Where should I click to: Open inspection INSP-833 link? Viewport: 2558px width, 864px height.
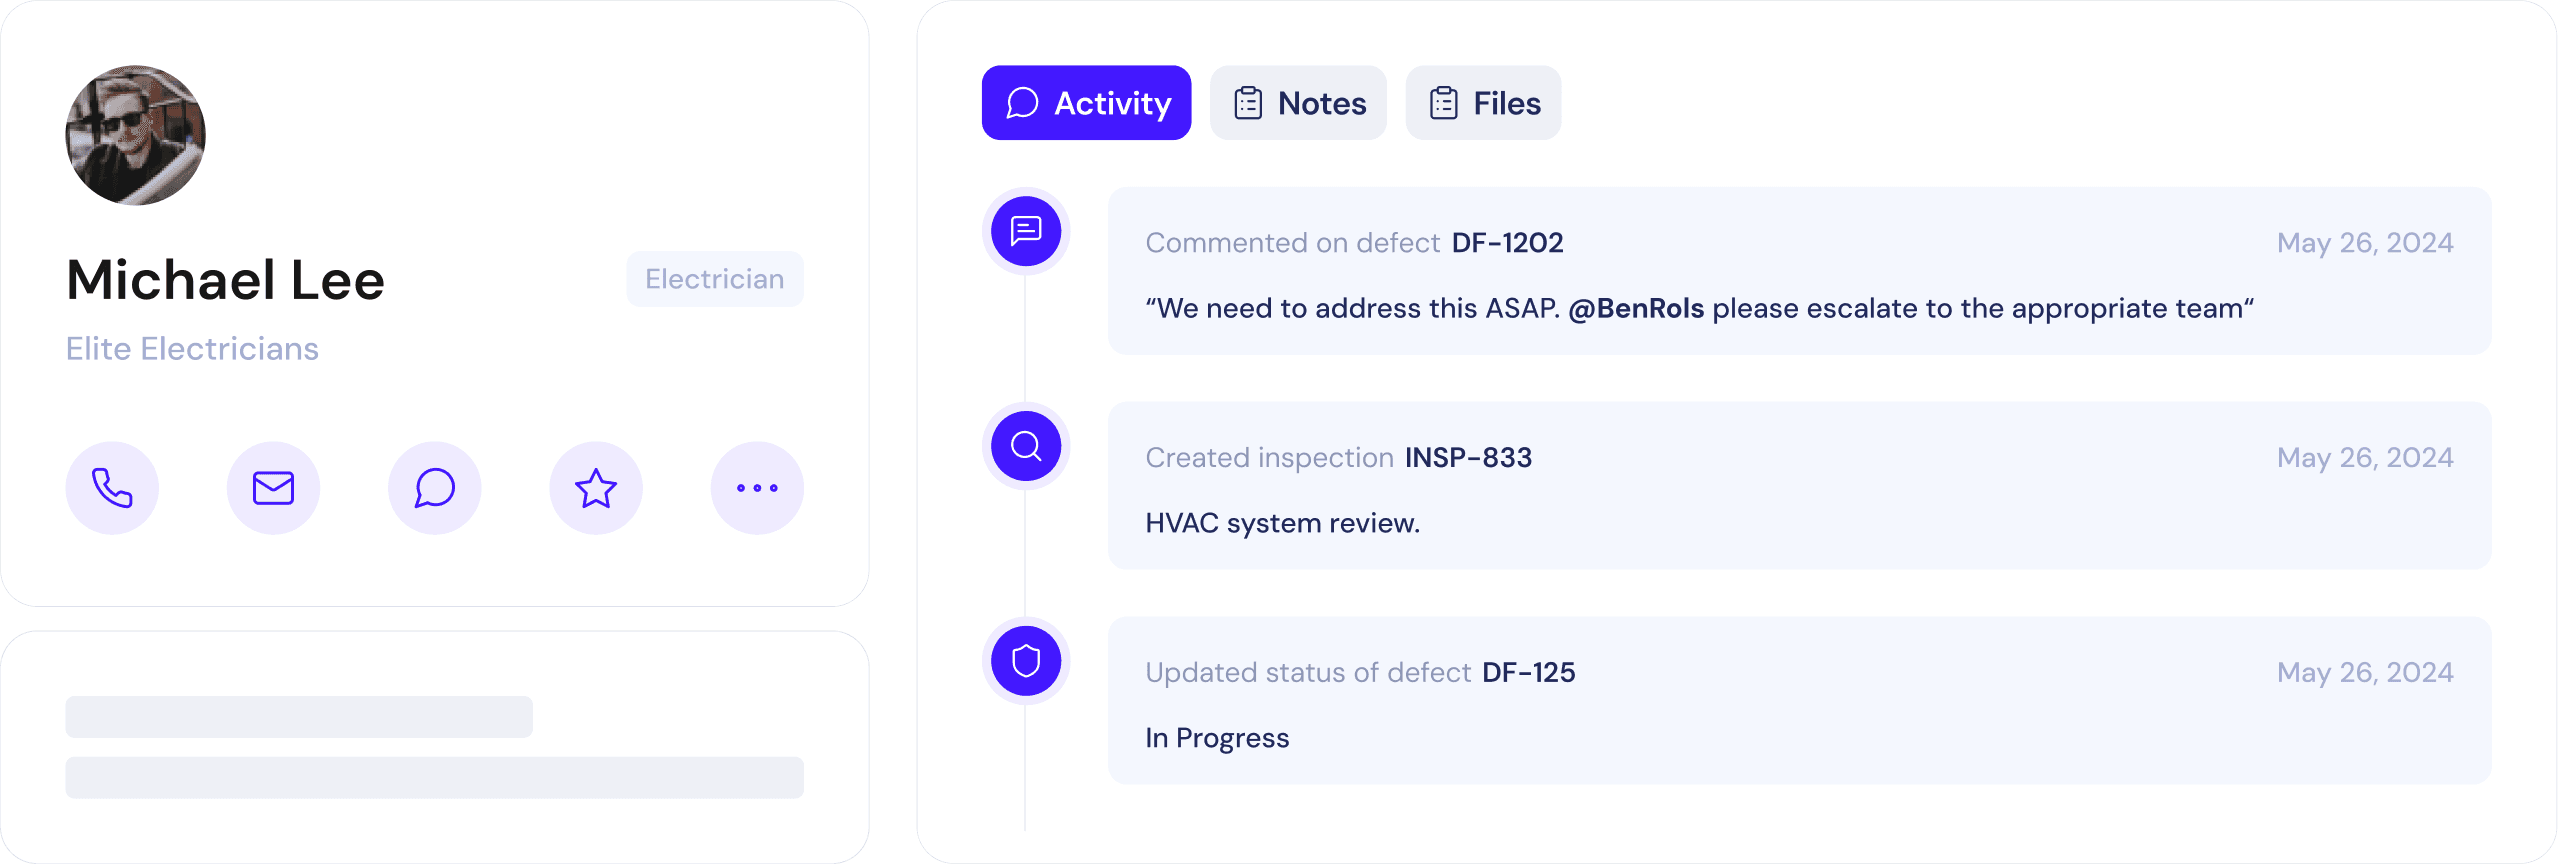[1468, 458]
